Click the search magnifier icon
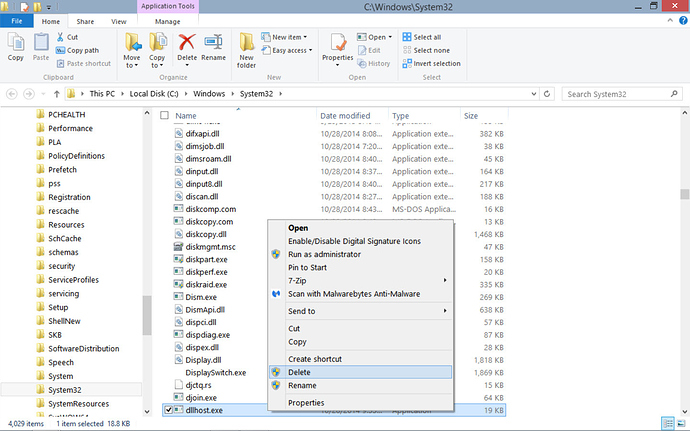Viewport: 690px width, 431px height. [x=674, y=94]
